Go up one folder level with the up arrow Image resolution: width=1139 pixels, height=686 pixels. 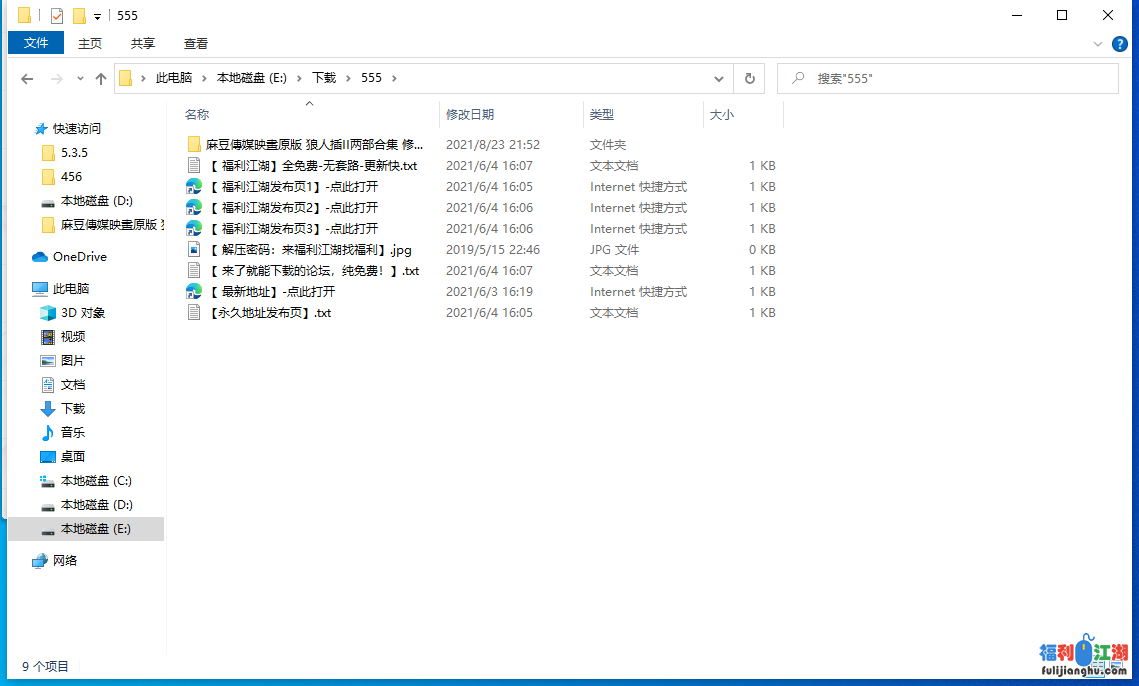tap(100, 78)
